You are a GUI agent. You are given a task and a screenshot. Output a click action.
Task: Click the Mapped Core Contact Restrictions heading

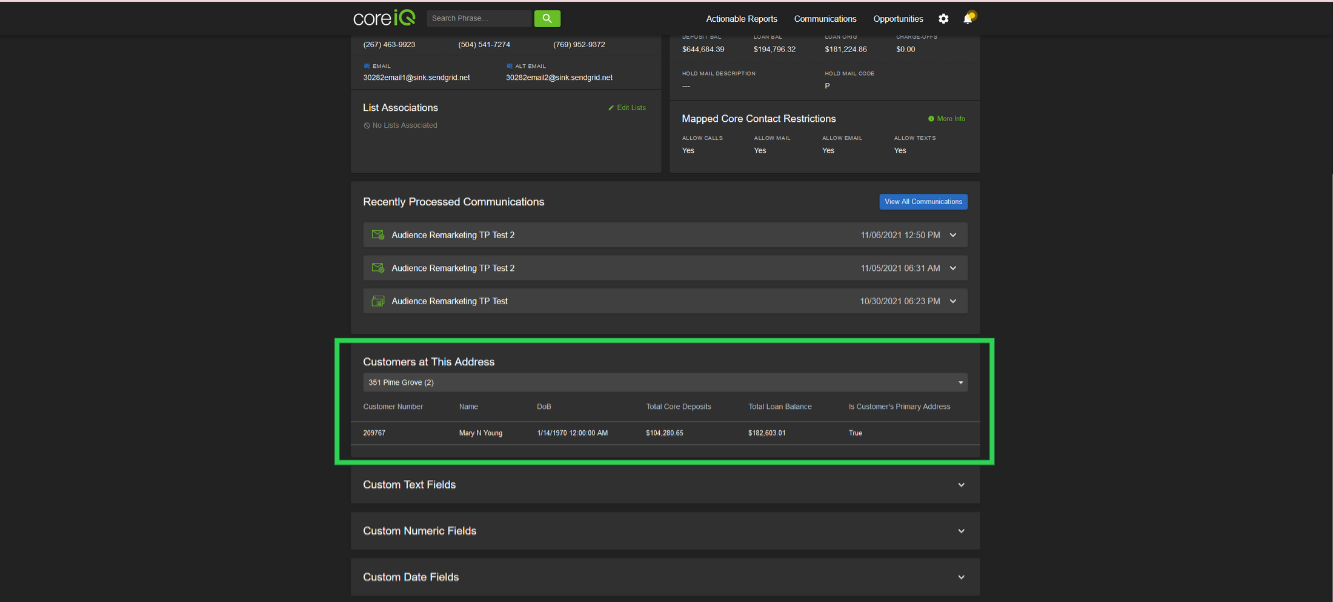click(759, 119)
